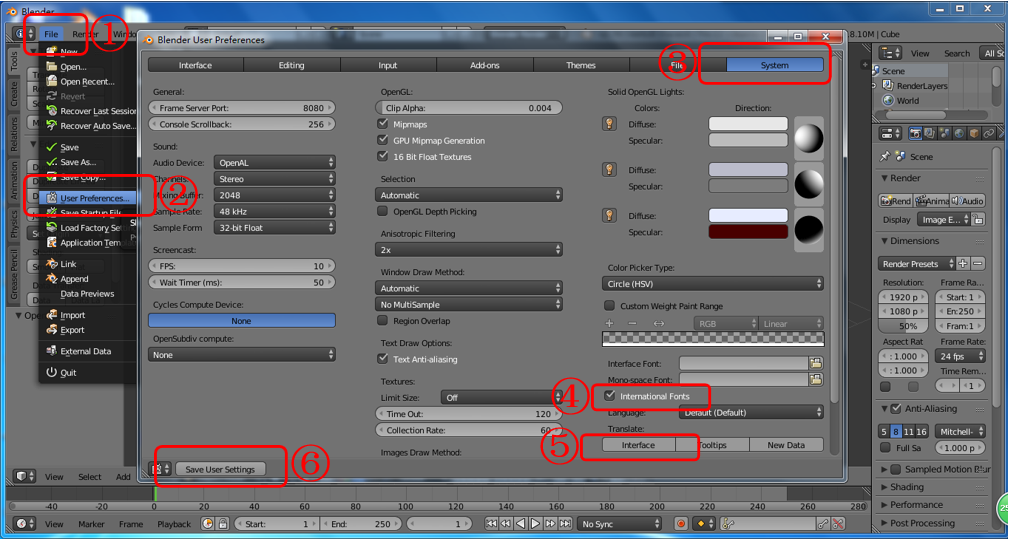Open the Object properties cube tab icon
This screenshot has height=539, width=1009.
pyautogui.click(x=974, y=133)
